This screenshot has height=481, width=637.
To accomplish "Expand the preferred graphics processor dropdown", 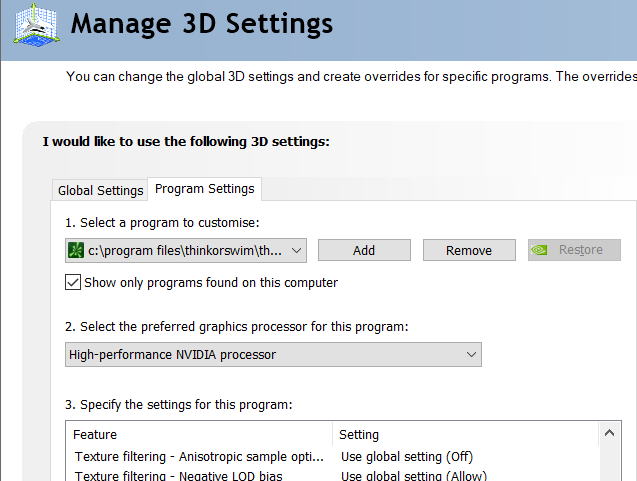I will [x=273, y=355].
